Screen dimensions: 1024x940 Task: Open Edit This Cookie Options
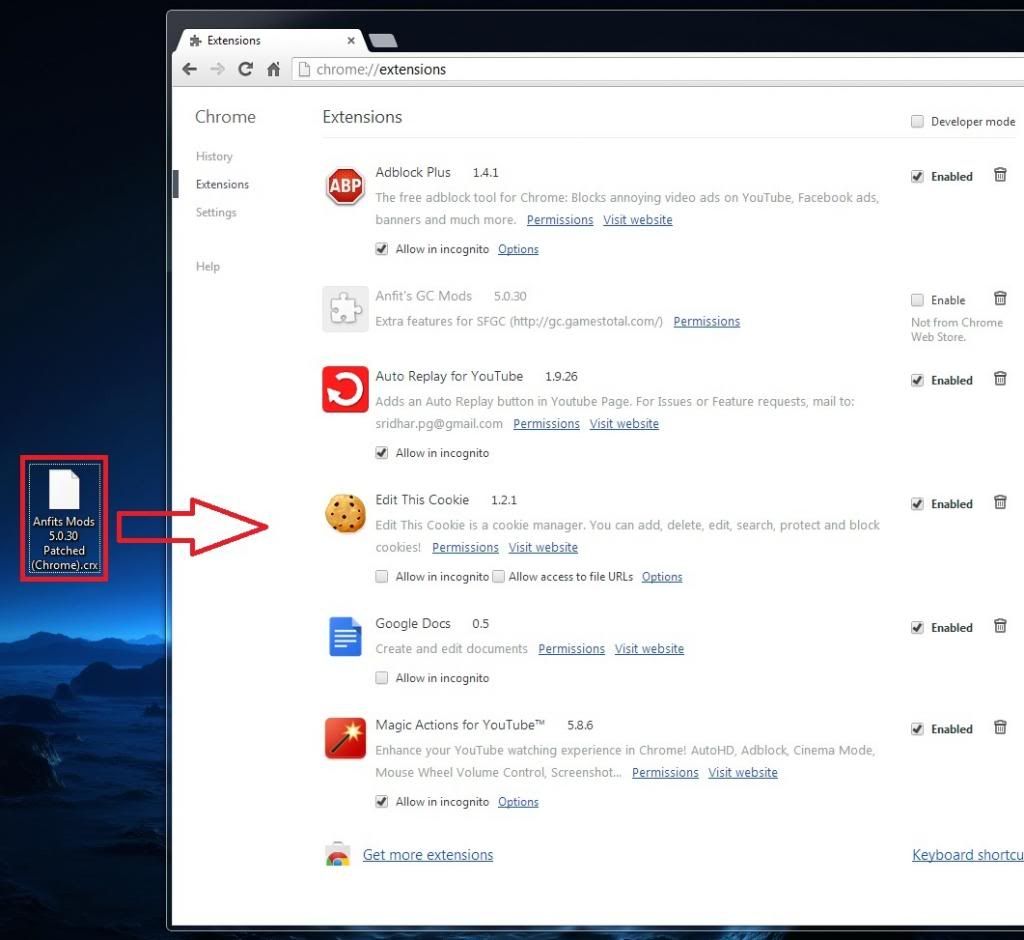coord(662,577)
